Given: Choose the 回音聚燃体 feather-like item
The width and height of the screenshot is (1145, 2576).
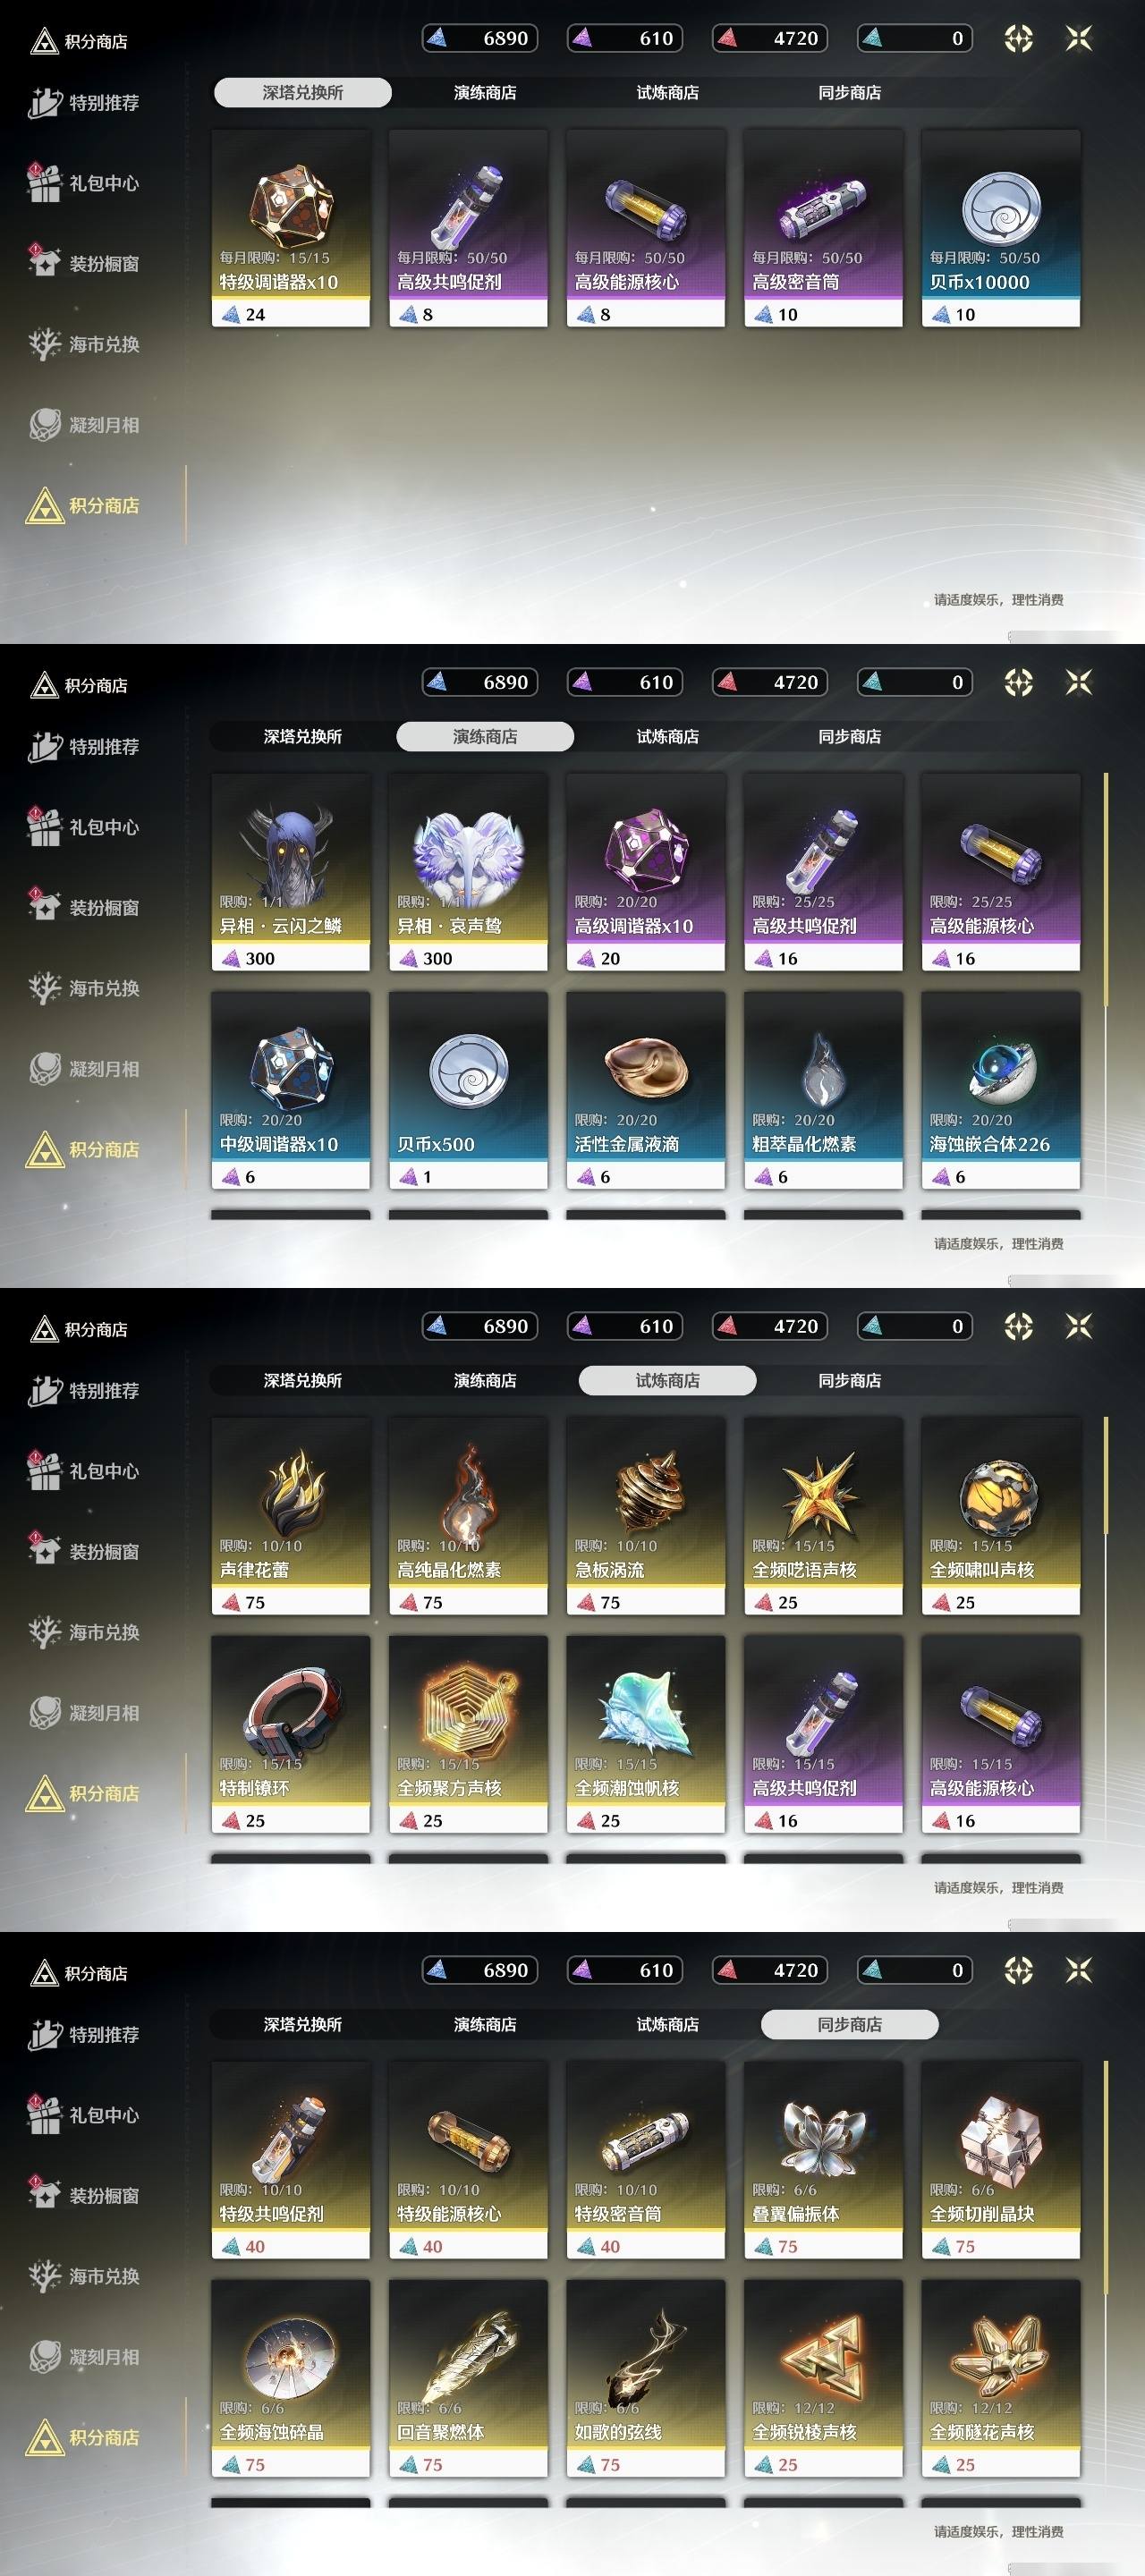Looking at the screenshot, I should pos(468,2378).
